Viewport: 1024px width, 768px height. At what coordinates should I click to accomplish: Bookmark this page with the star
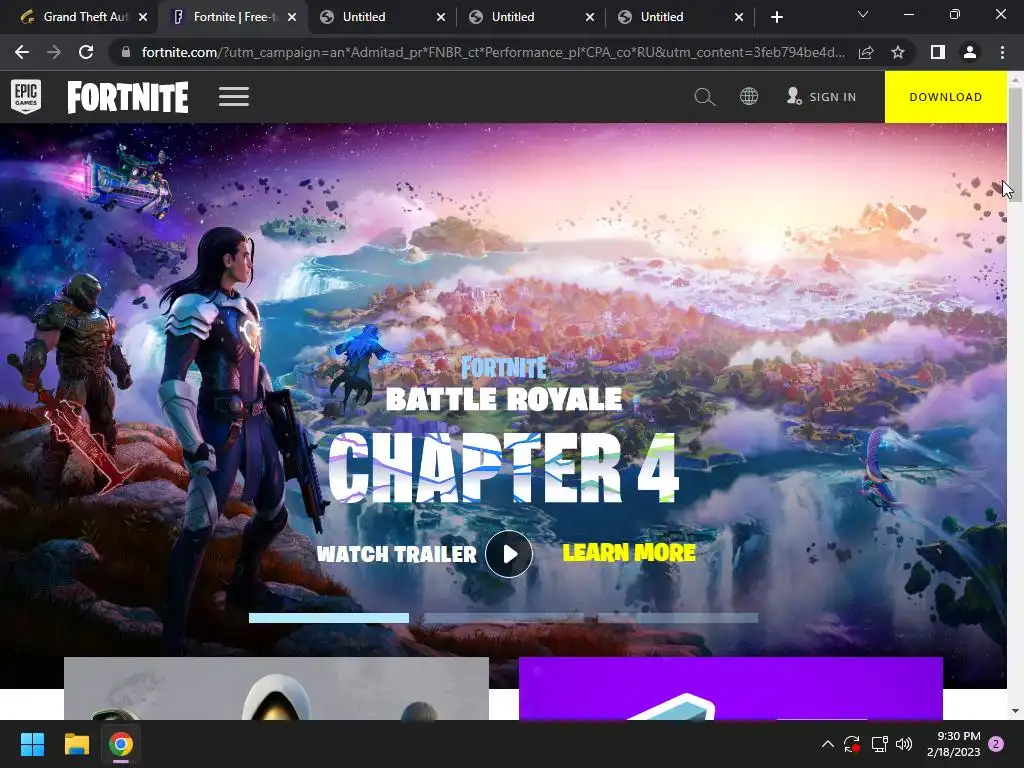click(x=898, y=52)
